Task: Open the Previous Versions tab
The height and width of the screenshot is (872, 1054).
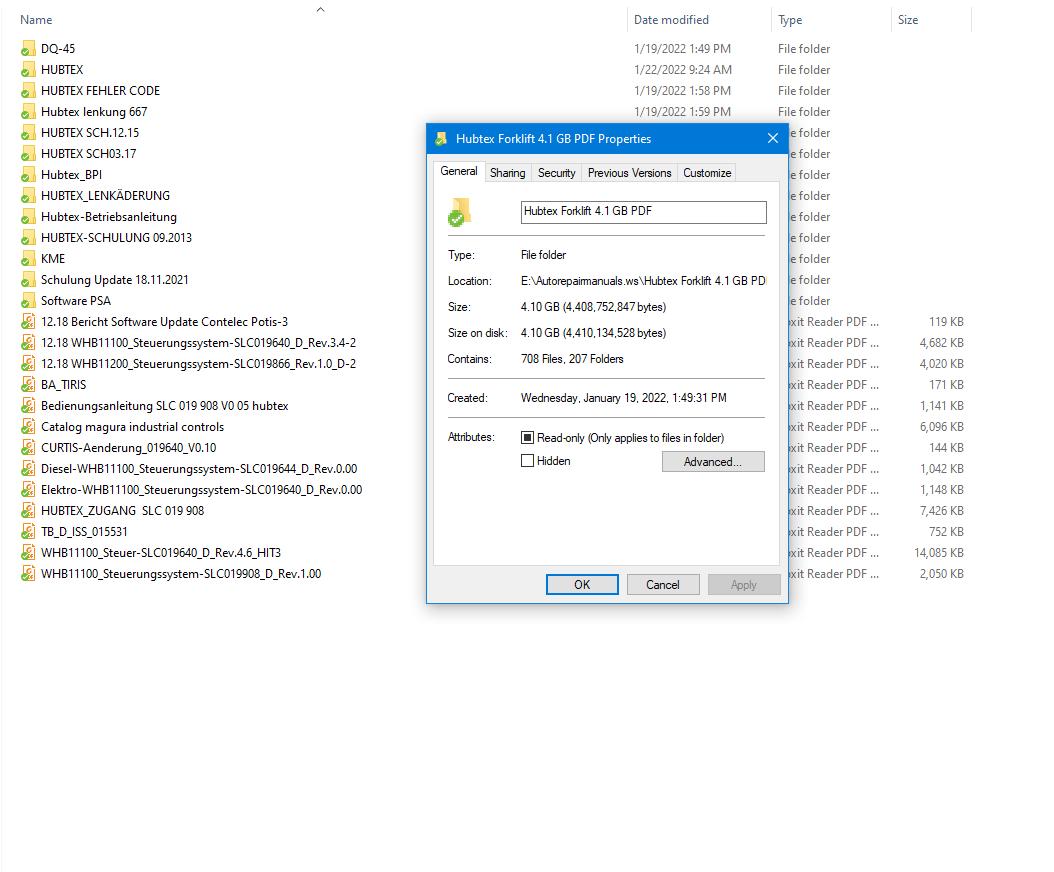Action: coord(629,173)
